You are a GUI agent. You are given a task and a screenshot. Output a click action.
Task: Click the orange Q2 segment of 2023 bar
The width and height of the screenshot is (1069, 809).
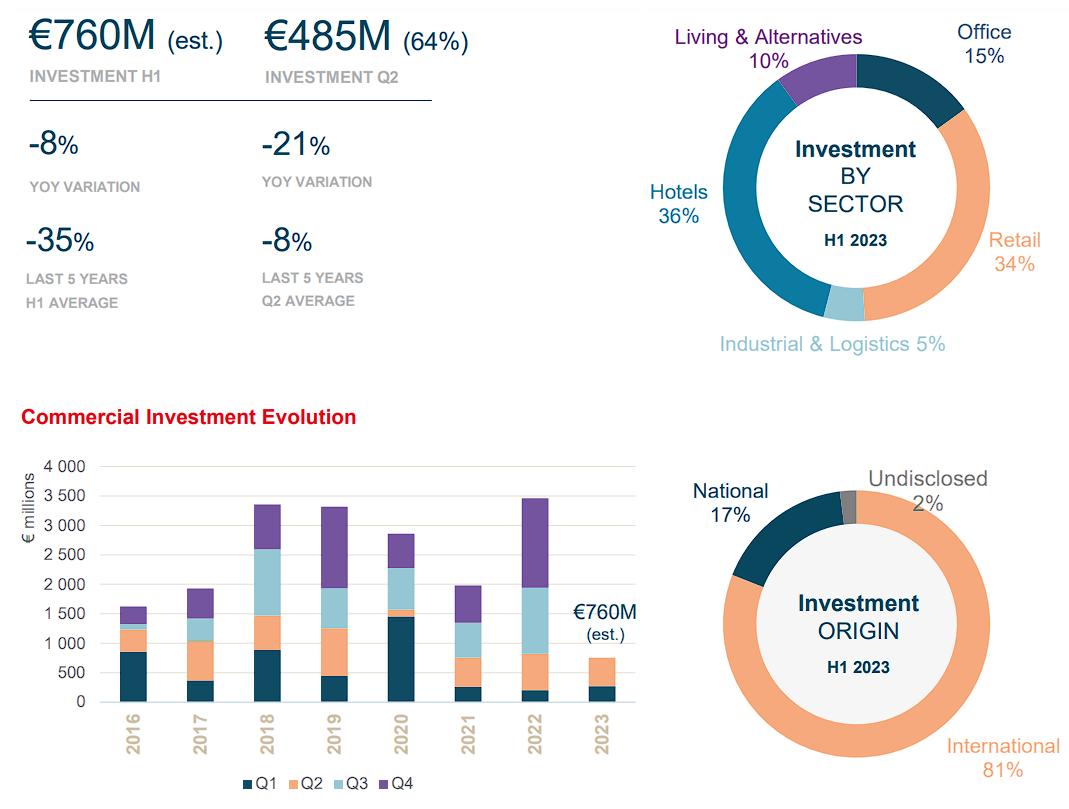tap(601, 671)
